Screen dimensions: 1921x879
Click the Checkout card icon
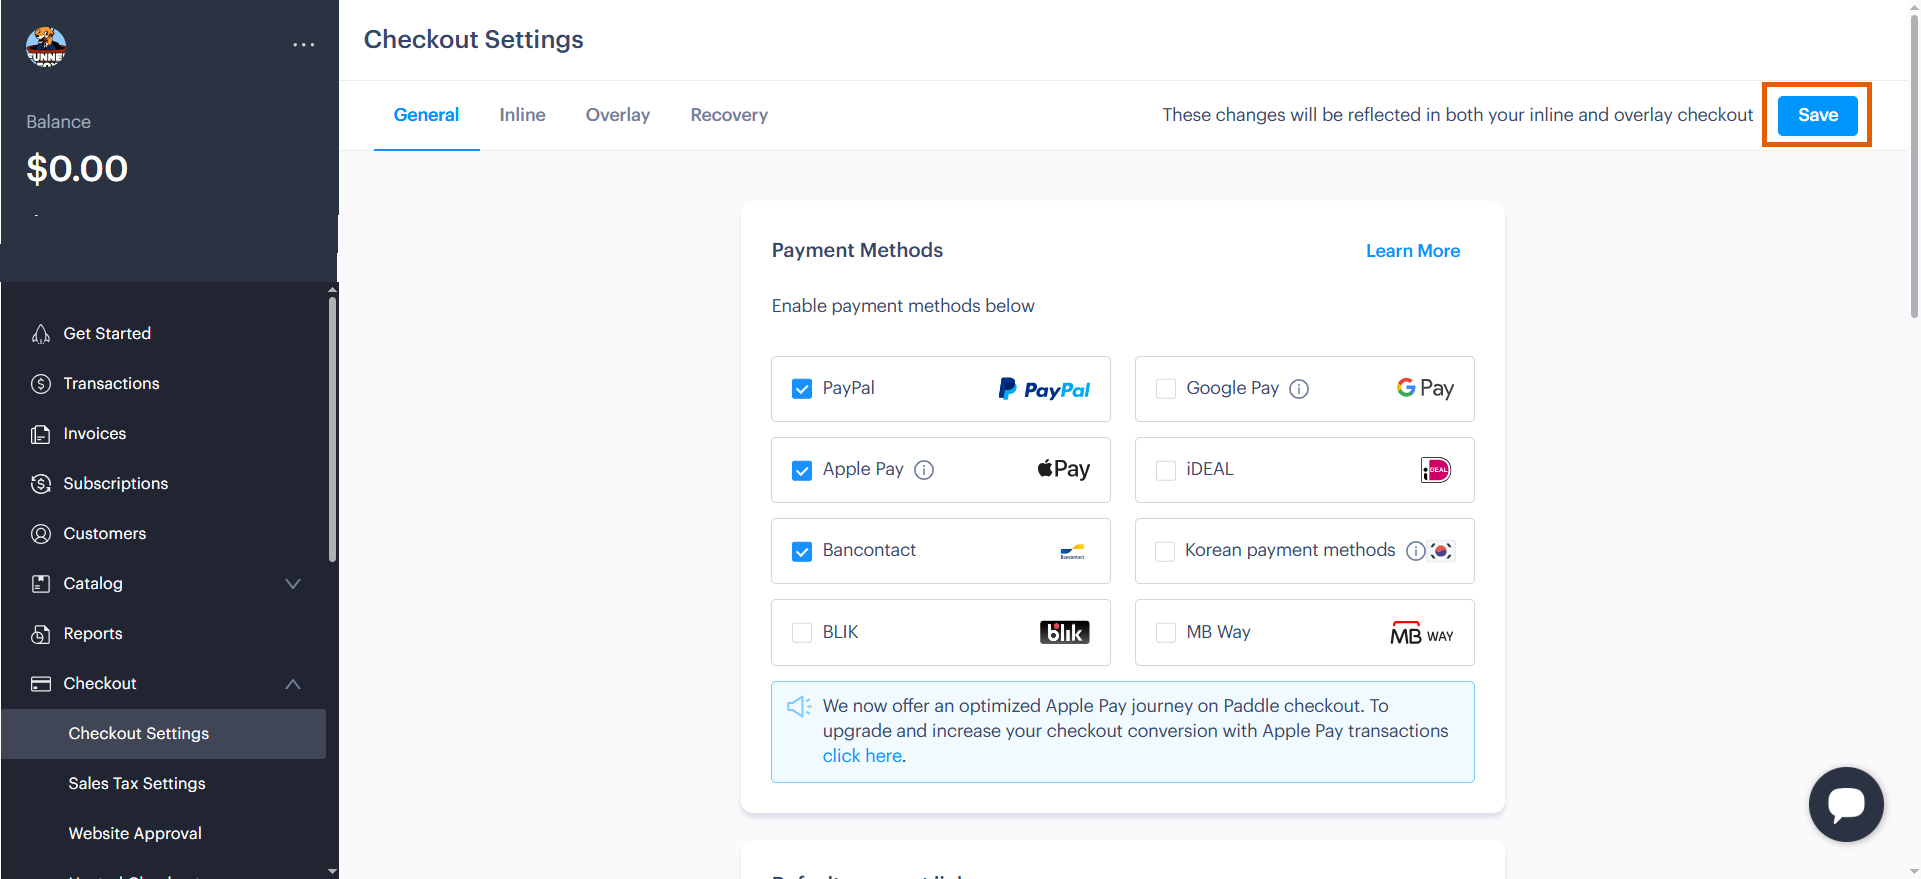[41, 684]
